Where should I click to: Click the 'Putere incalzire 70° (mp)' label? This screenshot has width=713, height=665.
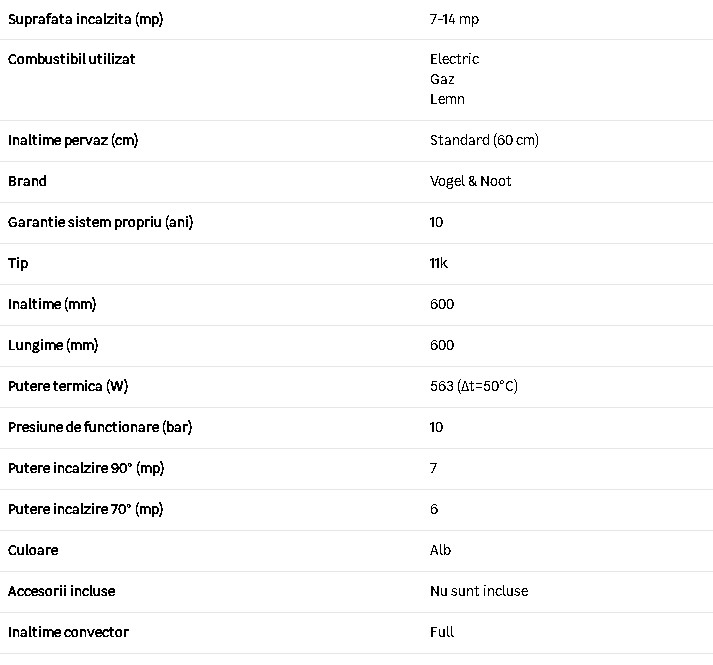click(x=86, y=509)
